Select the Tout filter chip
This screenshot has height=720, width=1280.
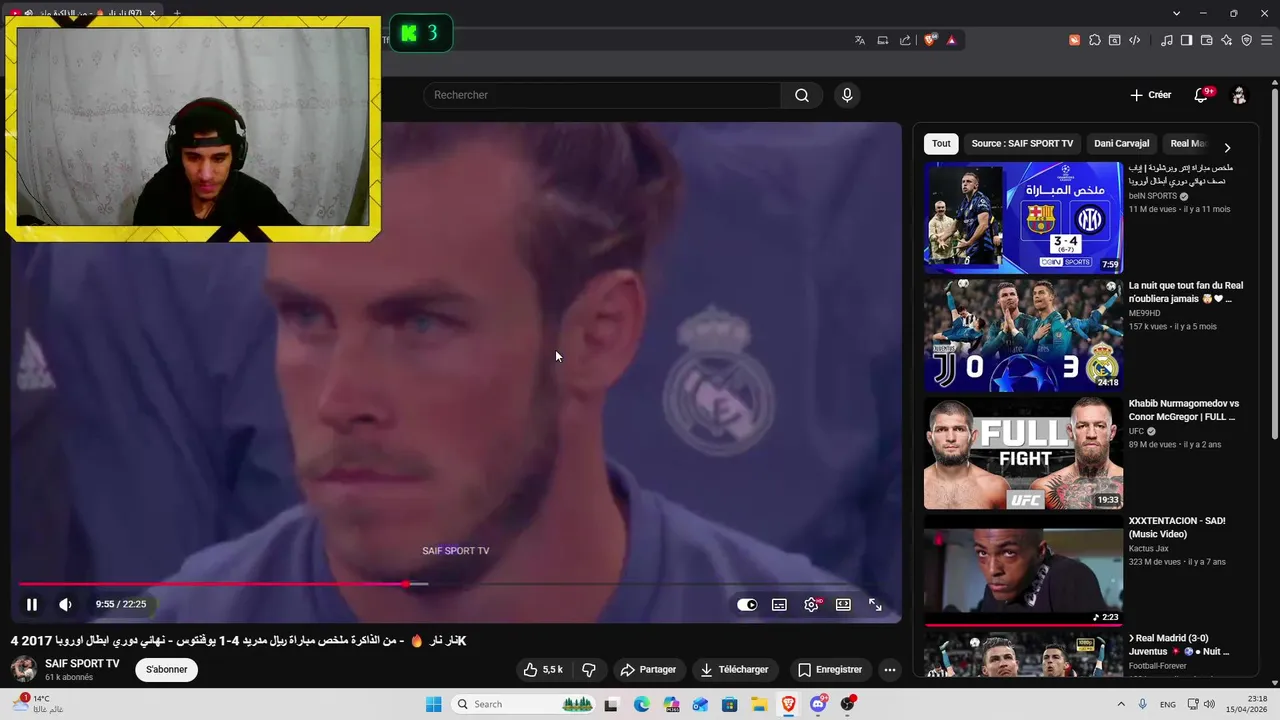coord(941,143)
